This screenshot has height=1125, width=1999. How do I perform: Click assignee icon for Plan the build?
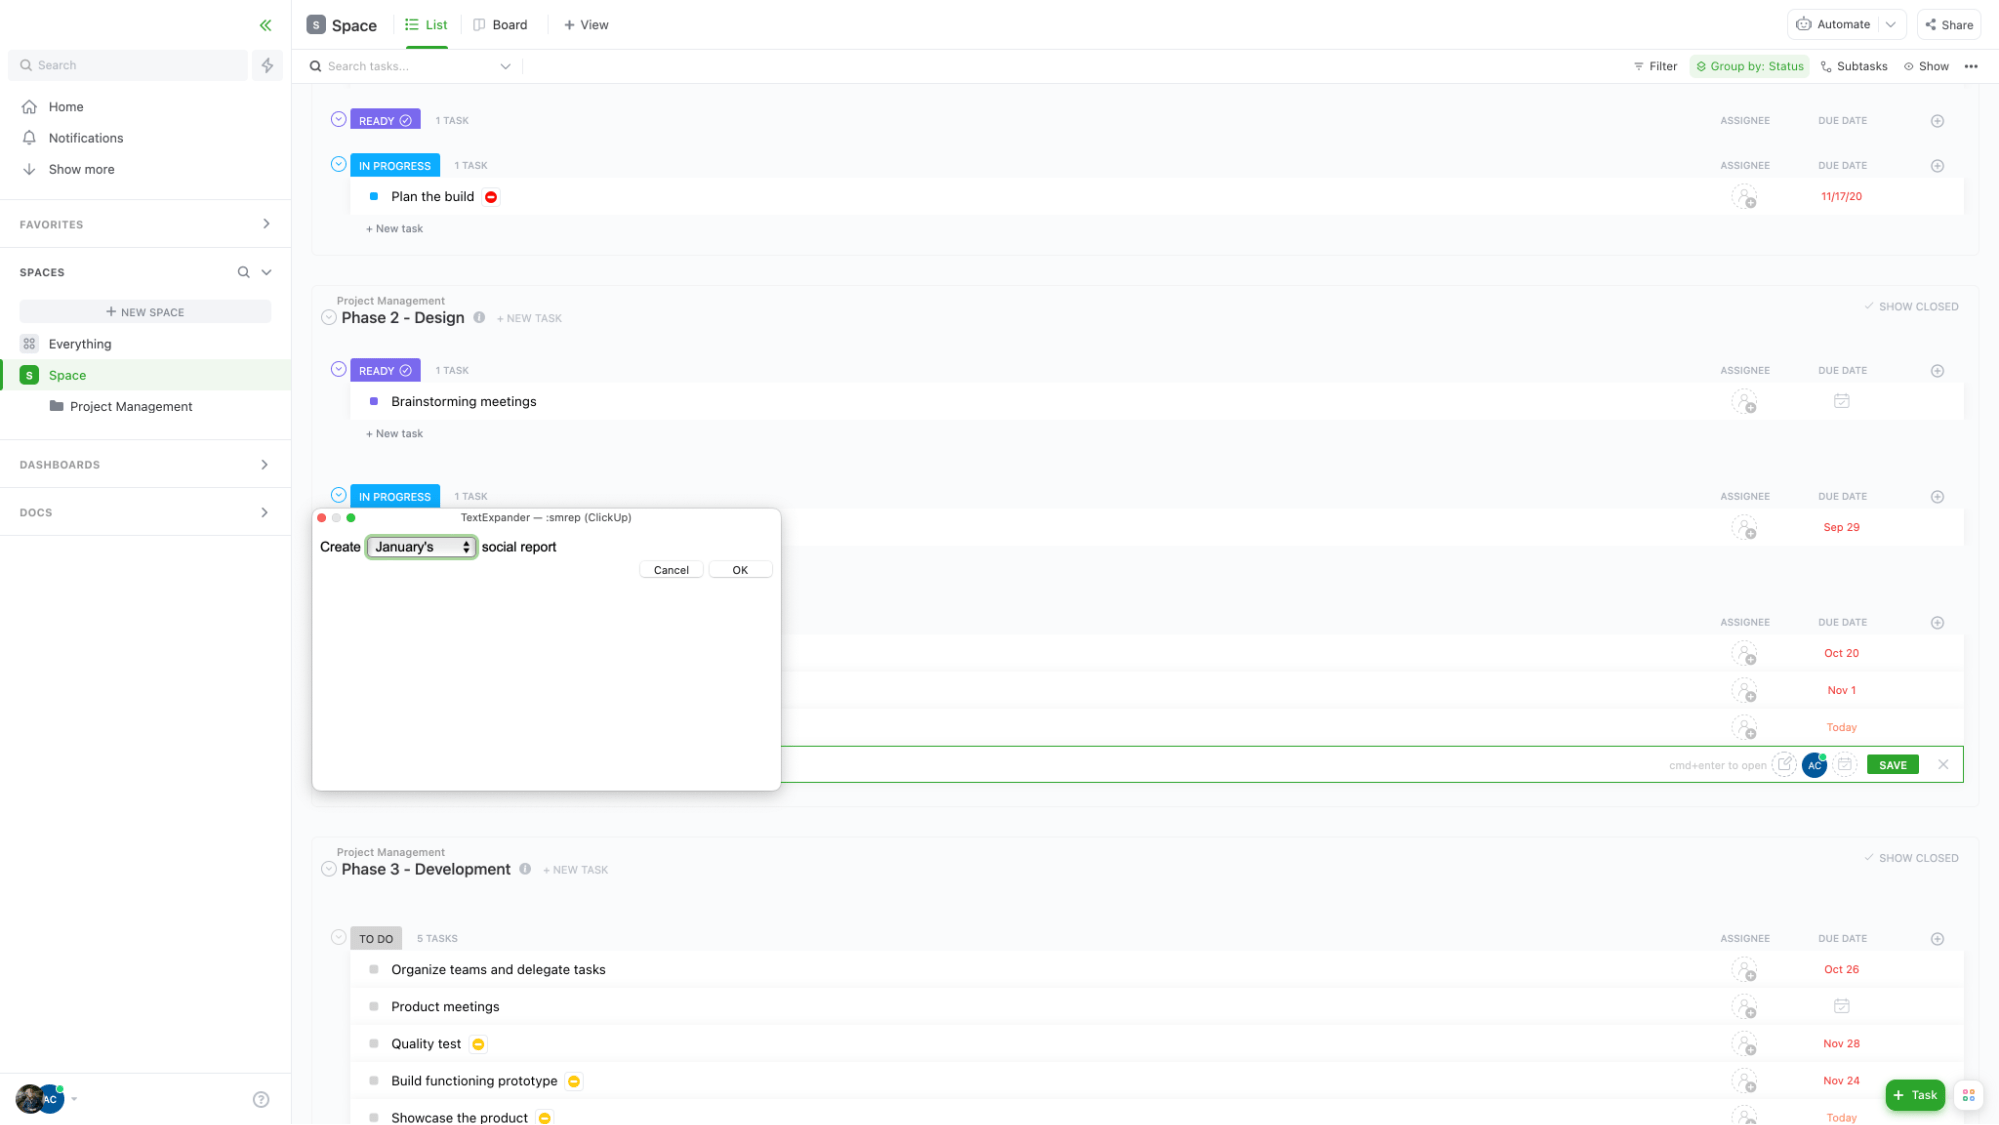(1744, 197)
